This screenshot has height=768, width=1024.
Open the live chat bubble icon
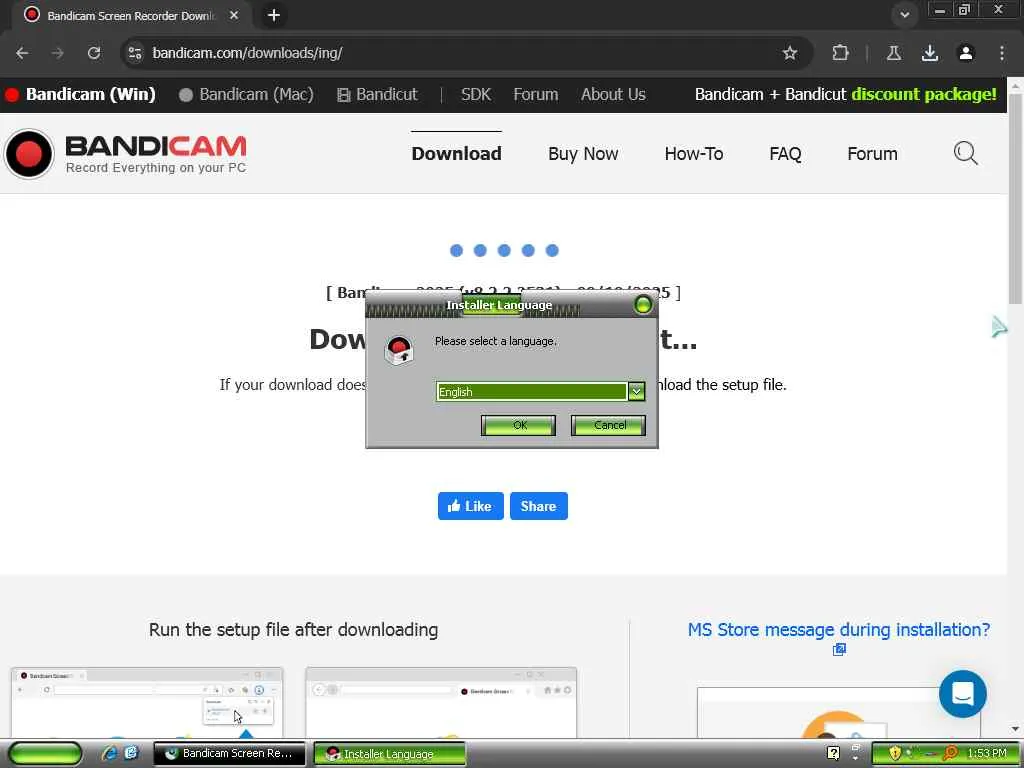pos(963,694)
